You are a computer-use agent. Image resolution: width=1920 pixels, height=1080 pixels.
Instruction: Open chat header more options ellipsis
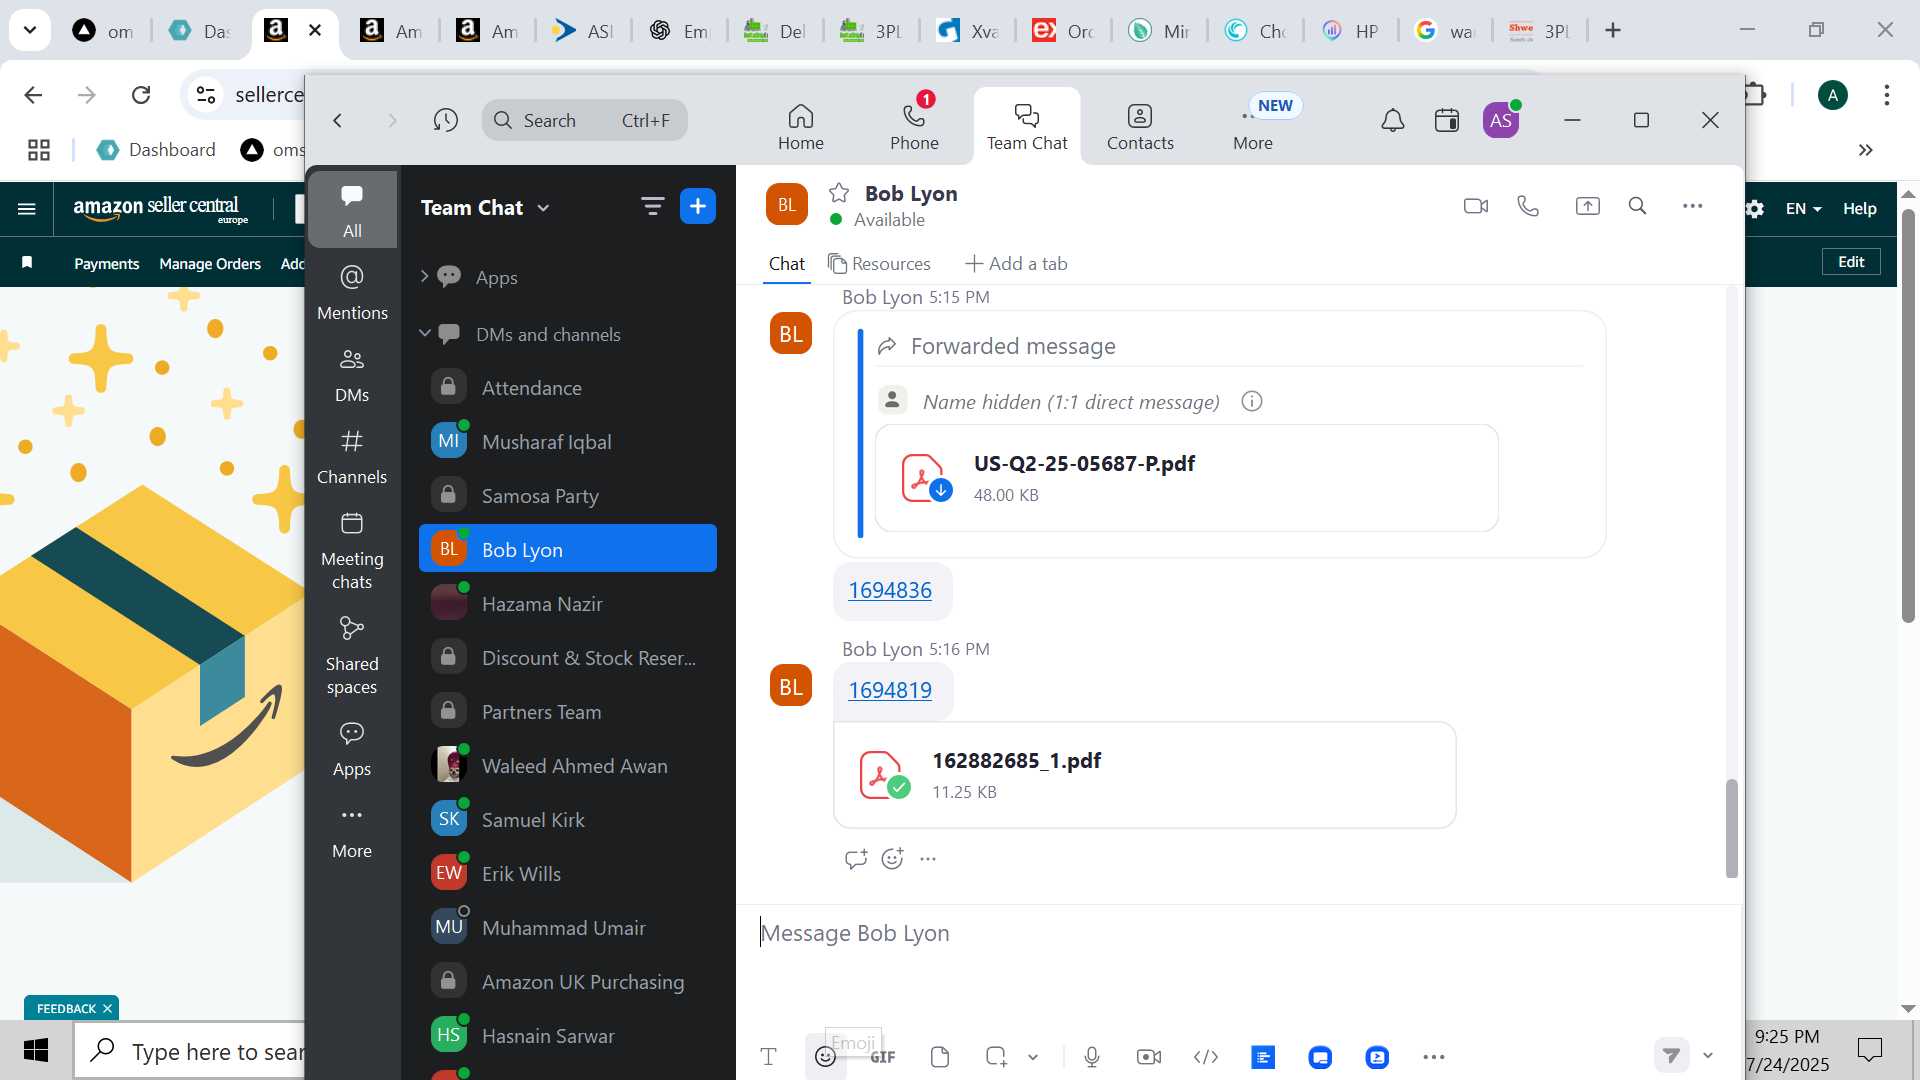[1692, 206]
